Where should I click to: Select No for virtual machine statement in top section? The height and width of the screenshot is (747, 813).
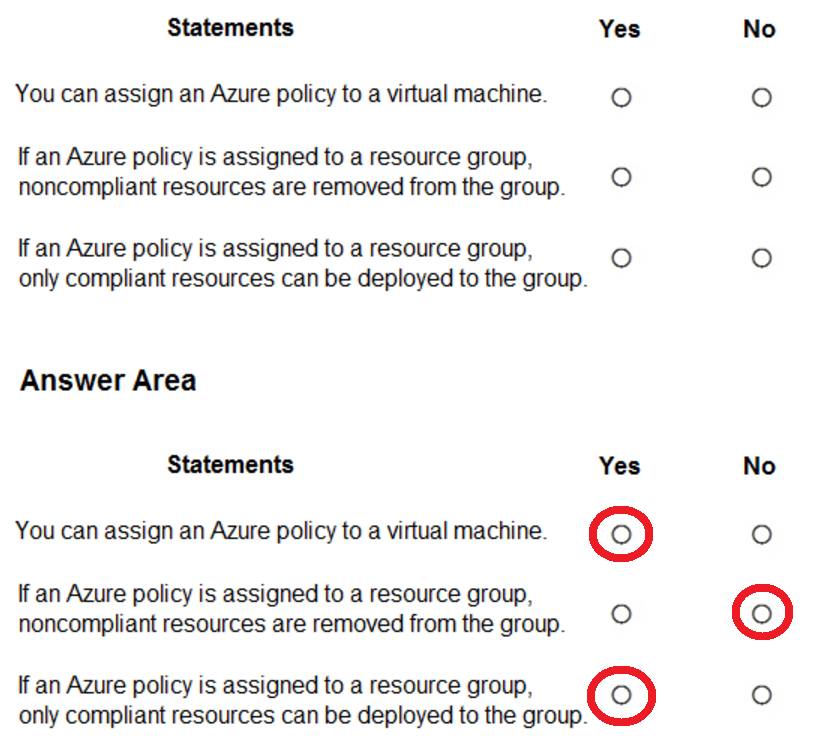(x=761, y=97)
